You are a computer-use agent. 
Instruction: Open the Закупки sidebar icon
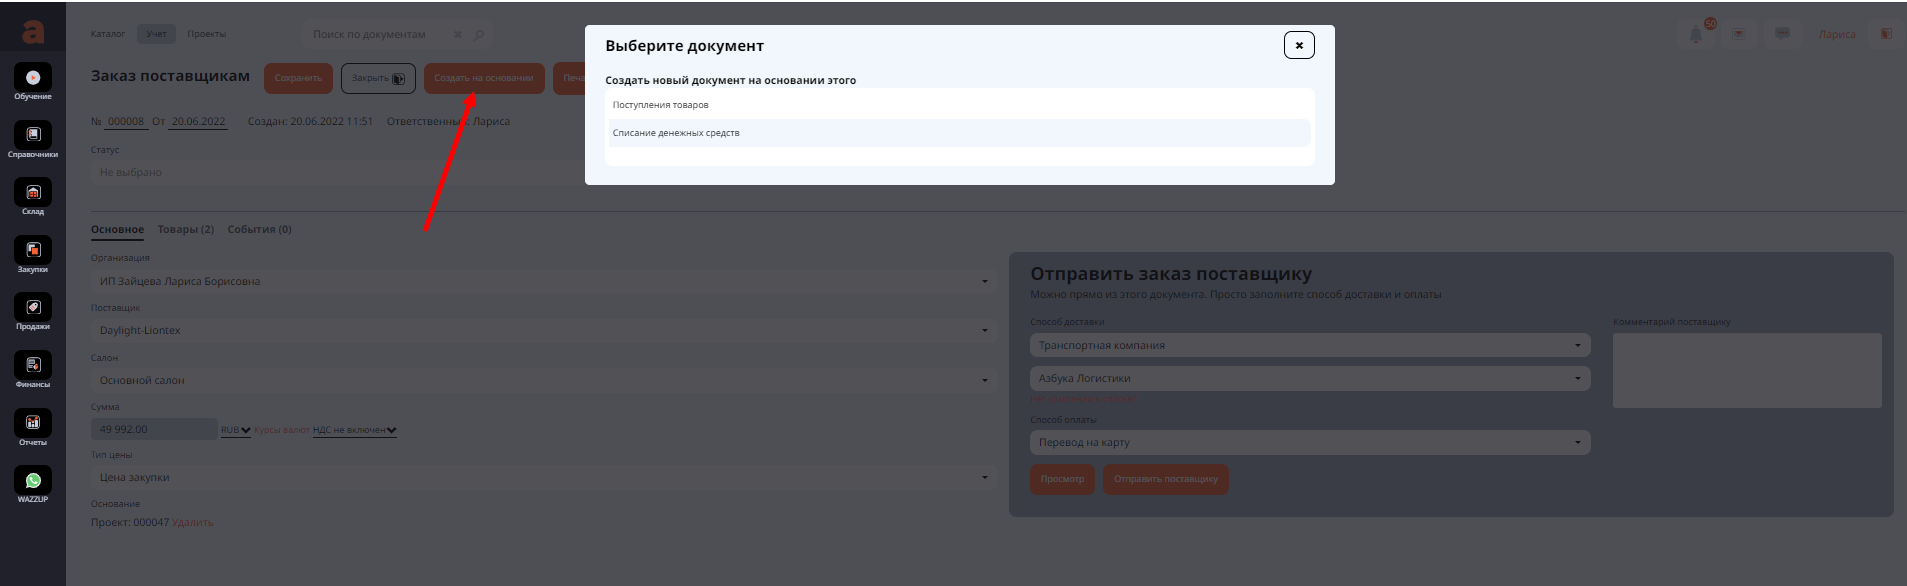(33, 250)
